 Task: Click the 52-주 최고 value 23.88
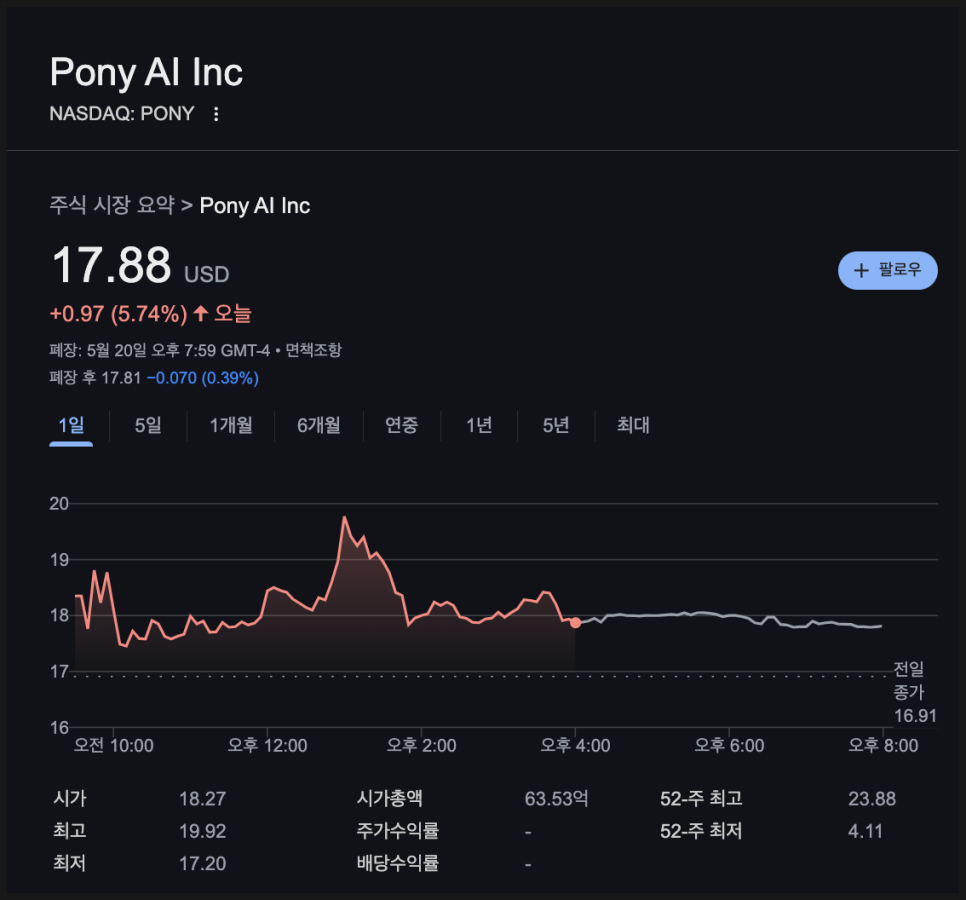pos(872,799)
